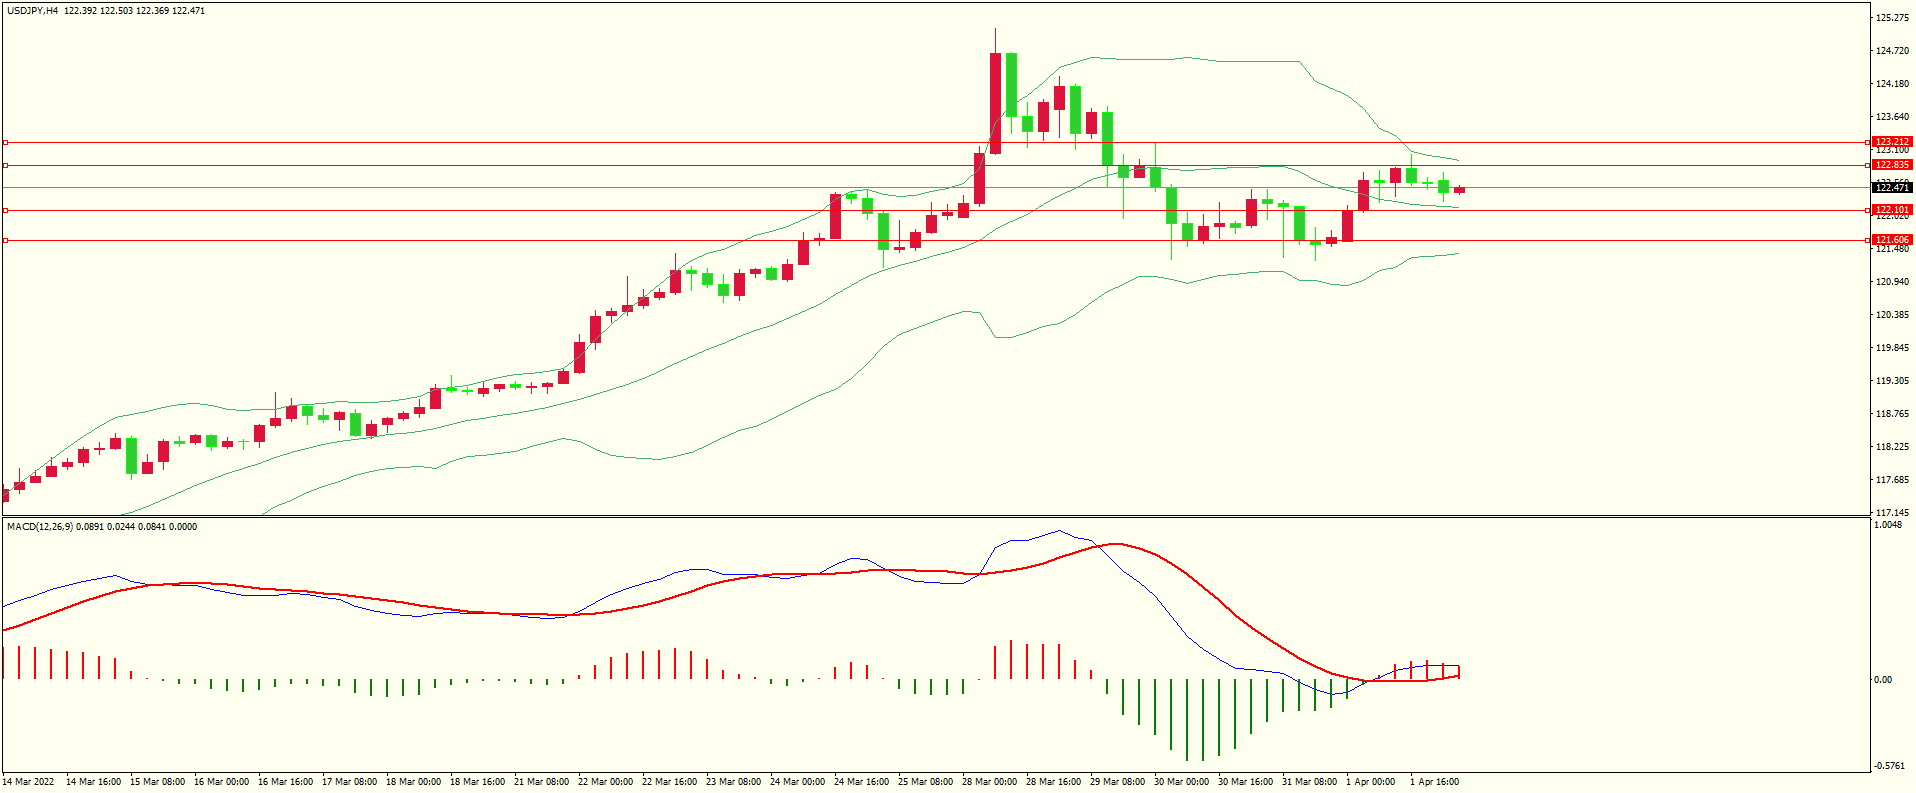Screen dimensions: 1916x793
Task: Click the 1 Apr 00:00 time label
Action: pyautogui.click(x=1371, y=782)
